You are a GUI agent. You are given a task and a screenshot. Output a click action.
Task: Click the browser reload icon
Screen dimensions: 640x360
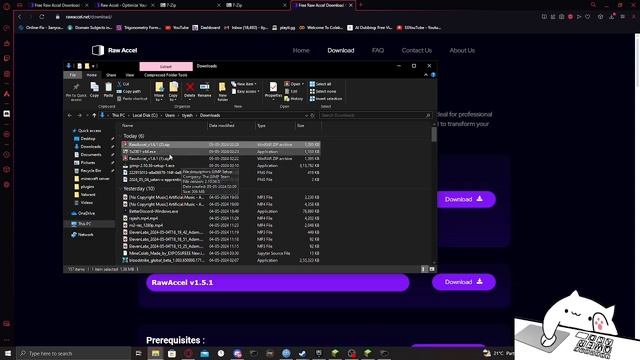(x=42, y=17)
